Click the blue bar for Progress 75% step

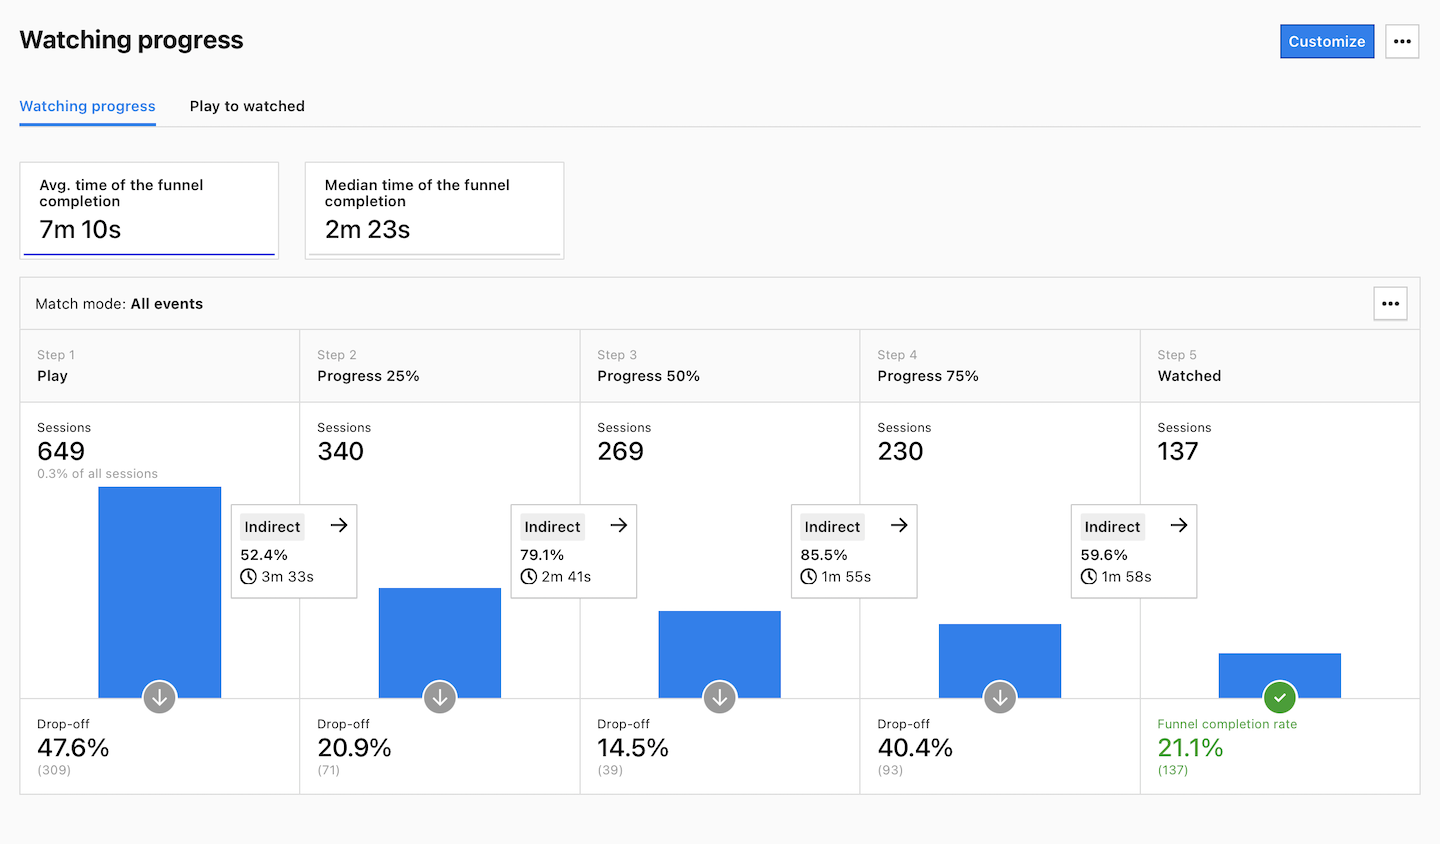point(1000,661)
